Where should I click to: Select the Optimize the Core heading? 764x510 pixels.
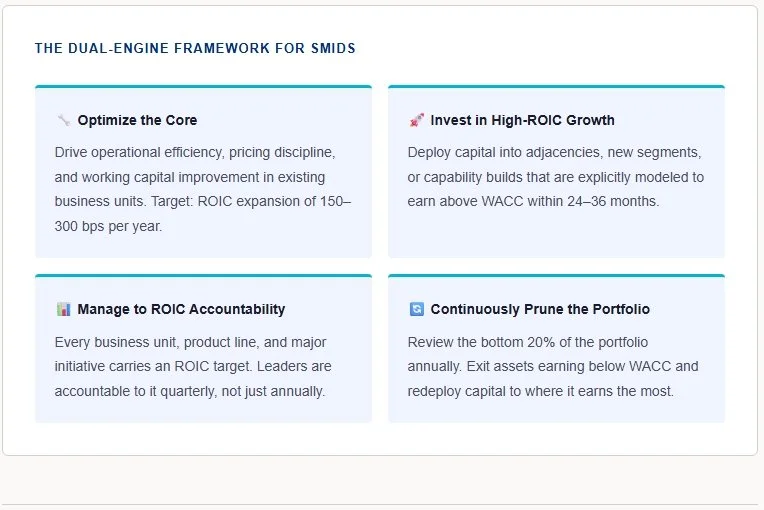tap(137, 120)
